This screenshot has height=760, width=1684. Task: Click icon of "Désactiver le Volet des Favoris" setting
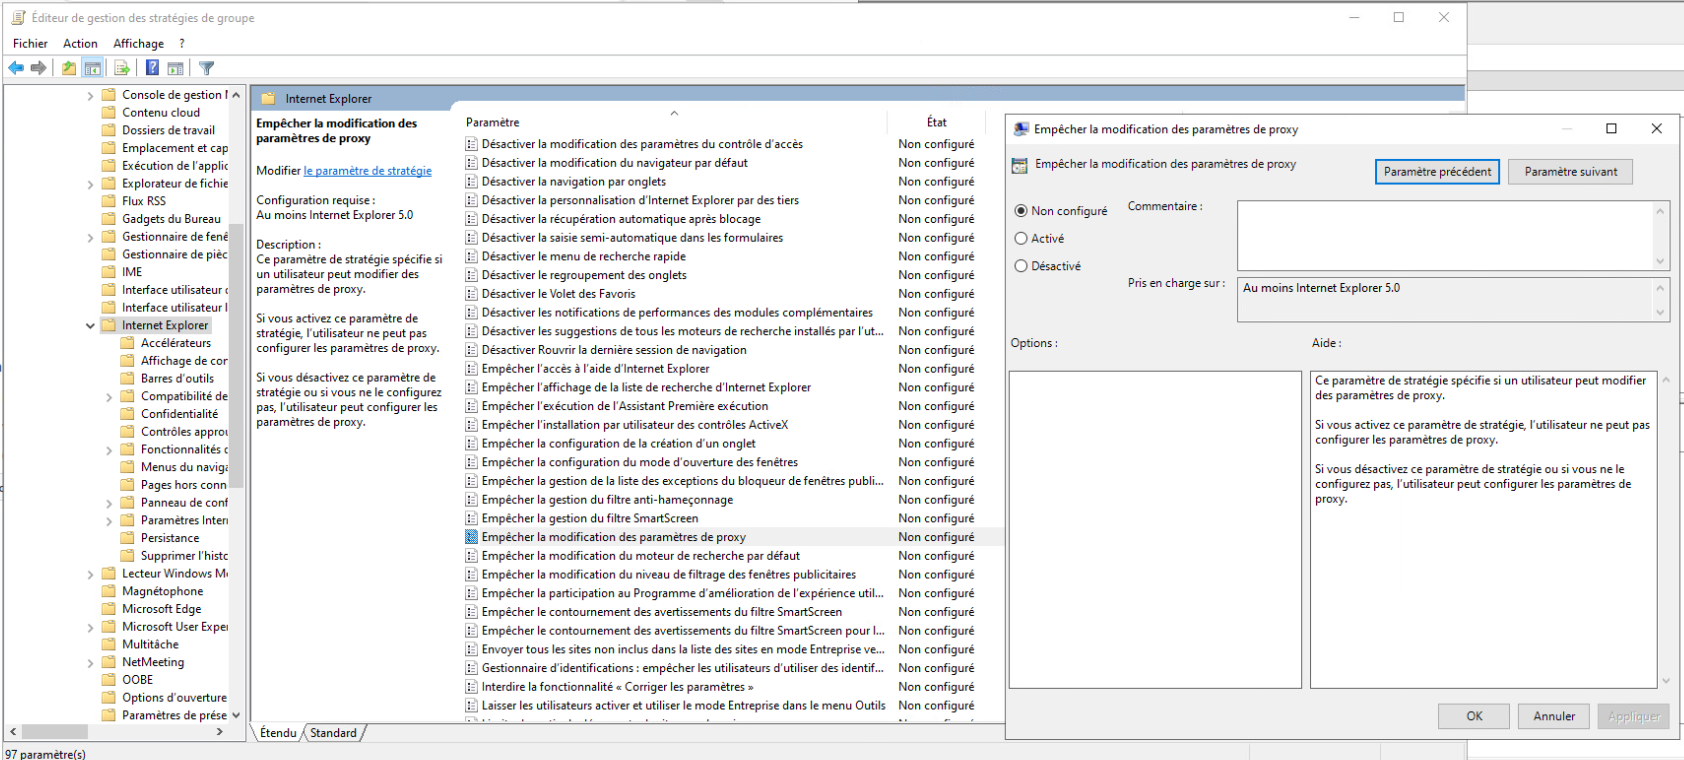click(471, 294)
